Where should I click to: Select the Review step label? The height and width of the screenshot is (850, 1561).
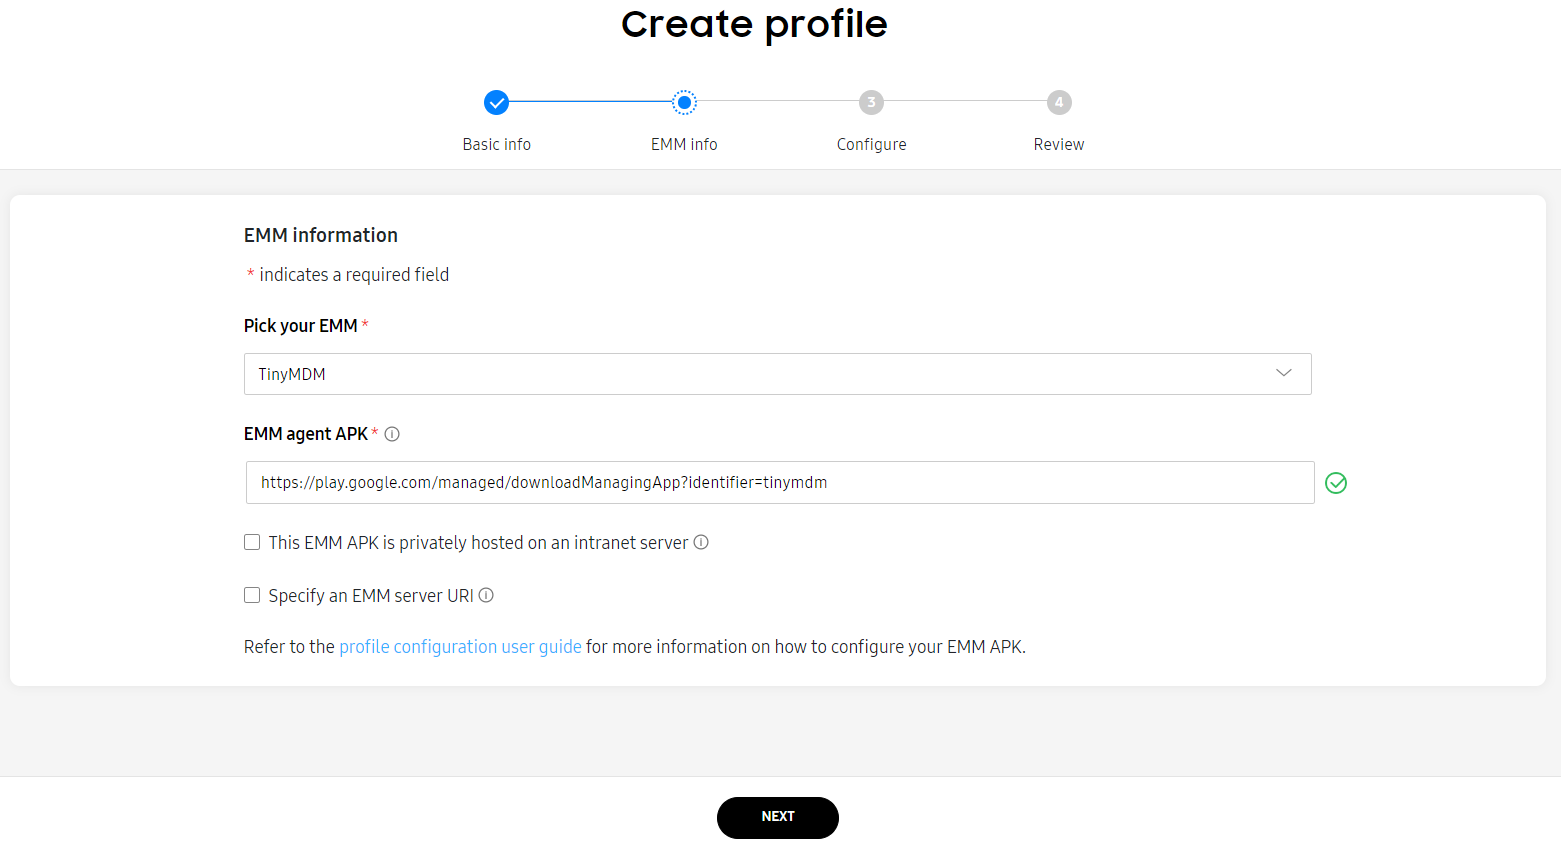[x=1059, y=144]
